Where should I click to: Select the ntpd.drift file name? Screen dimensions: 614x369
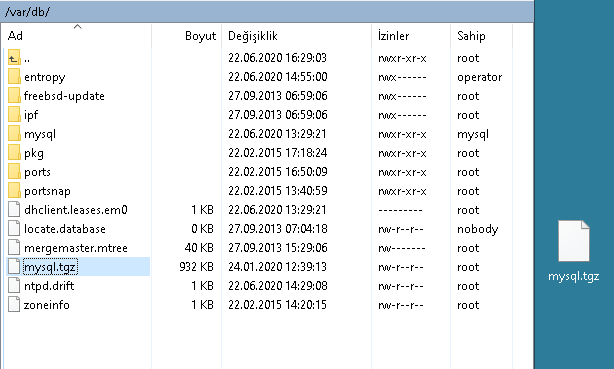pos(49,286)
